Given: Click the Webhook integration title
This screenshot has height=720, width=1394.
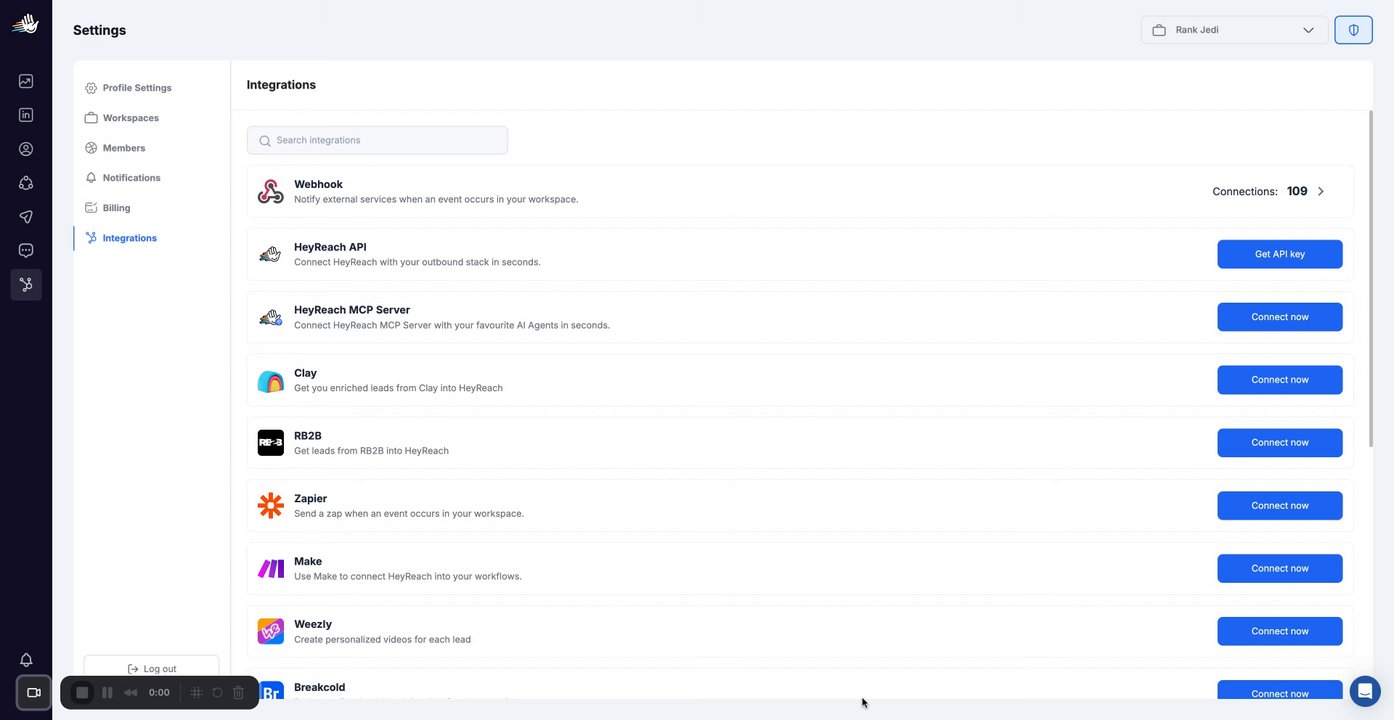Looking at the screenshot, I should point(318,184).
